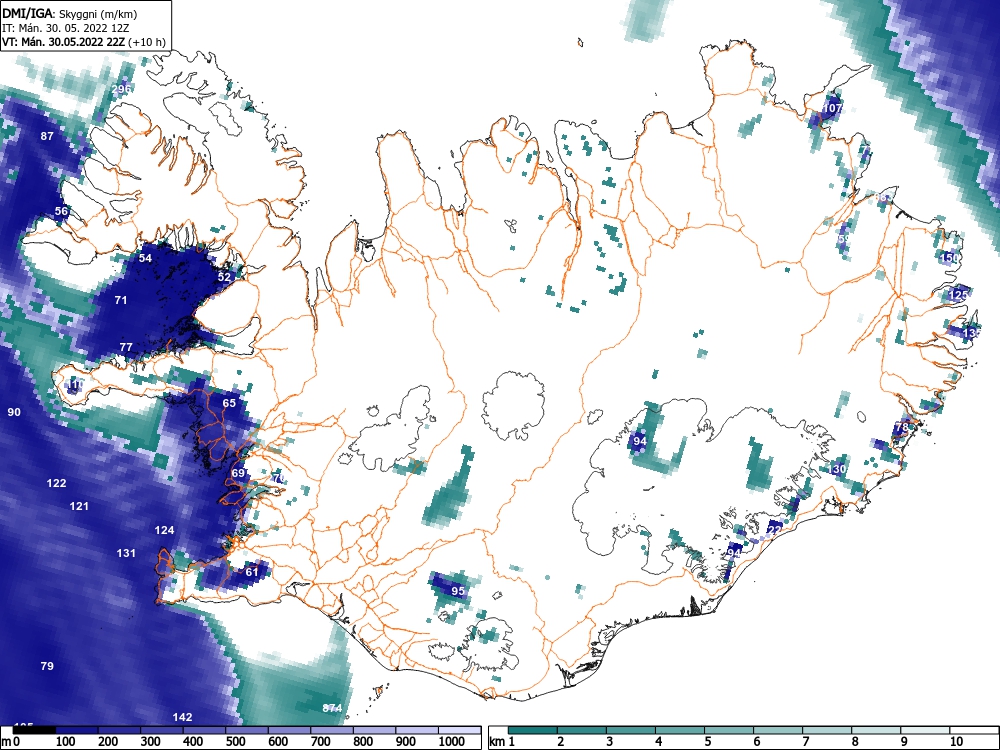Click the value 65 on the map
Viewport: 1000px width, 750px height.
229,403
